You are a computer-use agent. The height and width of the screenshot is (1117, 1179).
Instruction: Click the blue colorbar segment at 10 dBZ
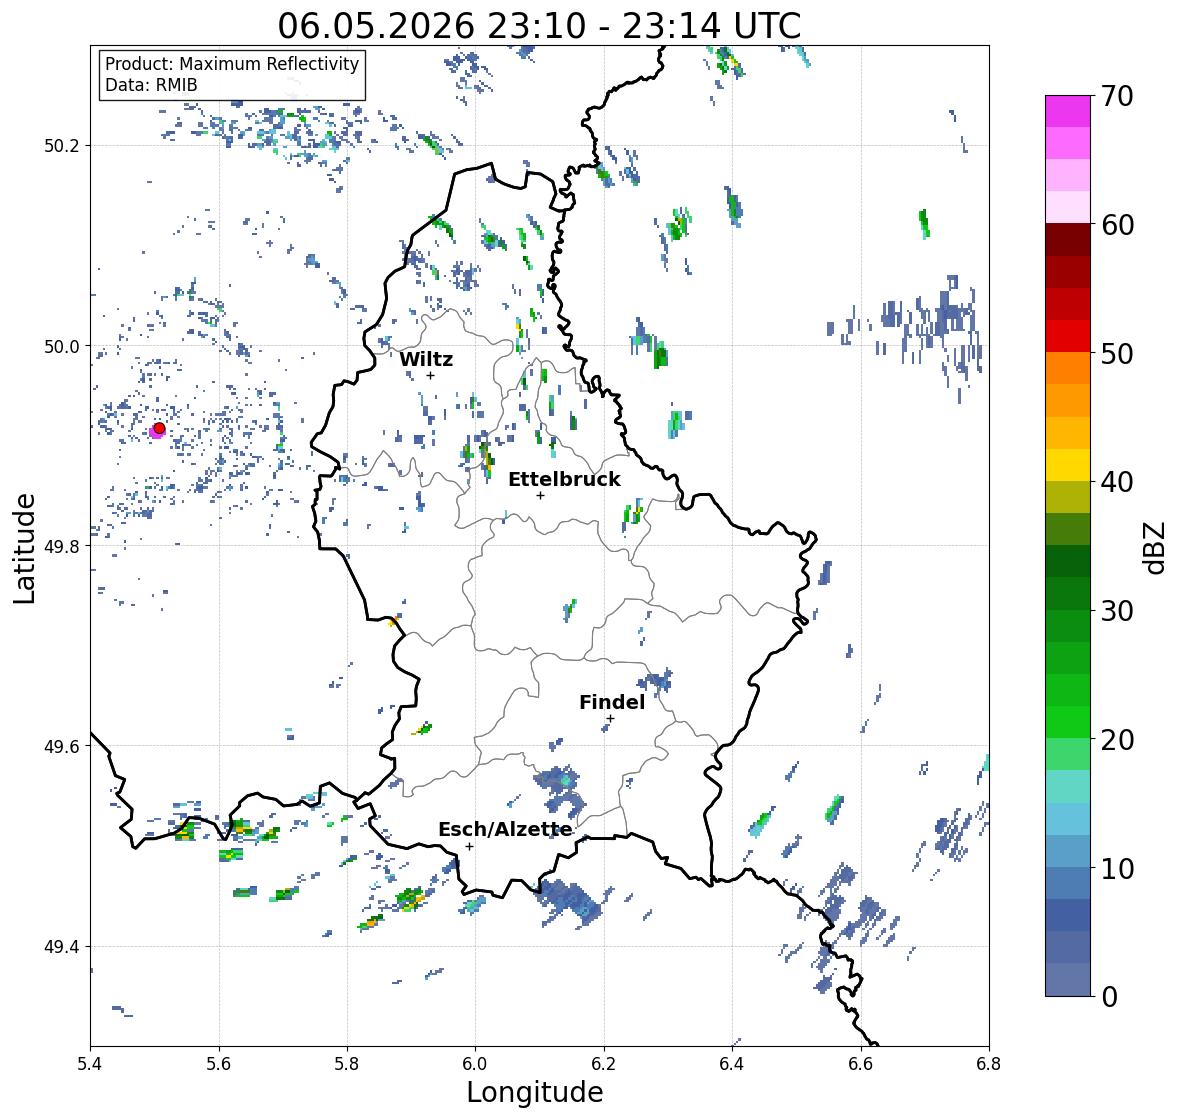point(1068,883)
